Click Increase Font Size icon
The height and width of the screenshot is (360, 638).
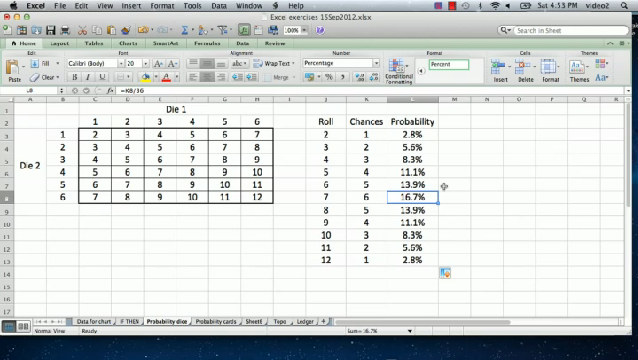tap(159, 63)
